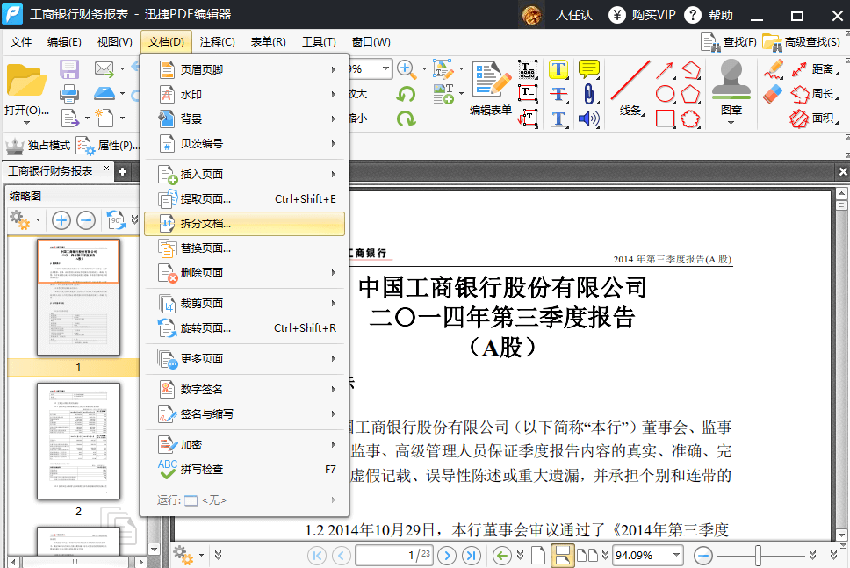The image size is (850, 568).
Task: Select the rectangle shape tool
Action: point(665,119)
